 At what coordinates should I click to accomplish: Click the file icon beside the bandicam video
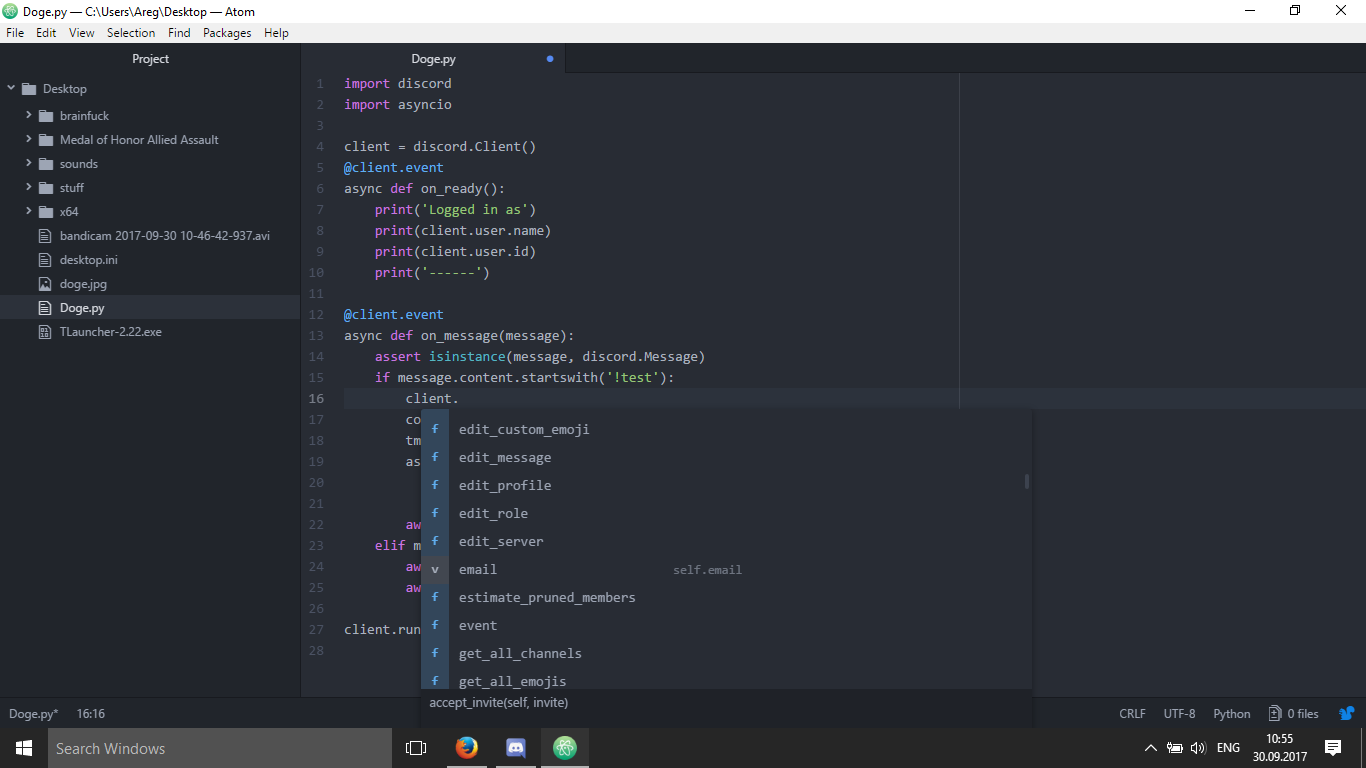[44, 235]
